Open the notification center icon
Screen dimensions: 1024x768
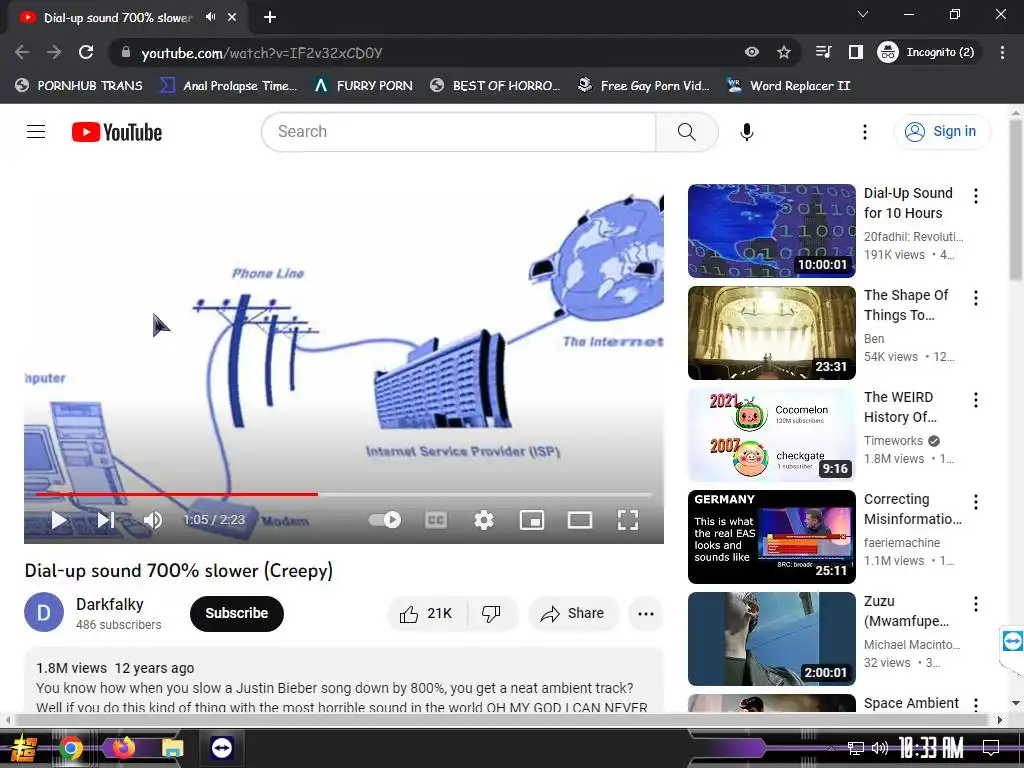click(991, 748)
